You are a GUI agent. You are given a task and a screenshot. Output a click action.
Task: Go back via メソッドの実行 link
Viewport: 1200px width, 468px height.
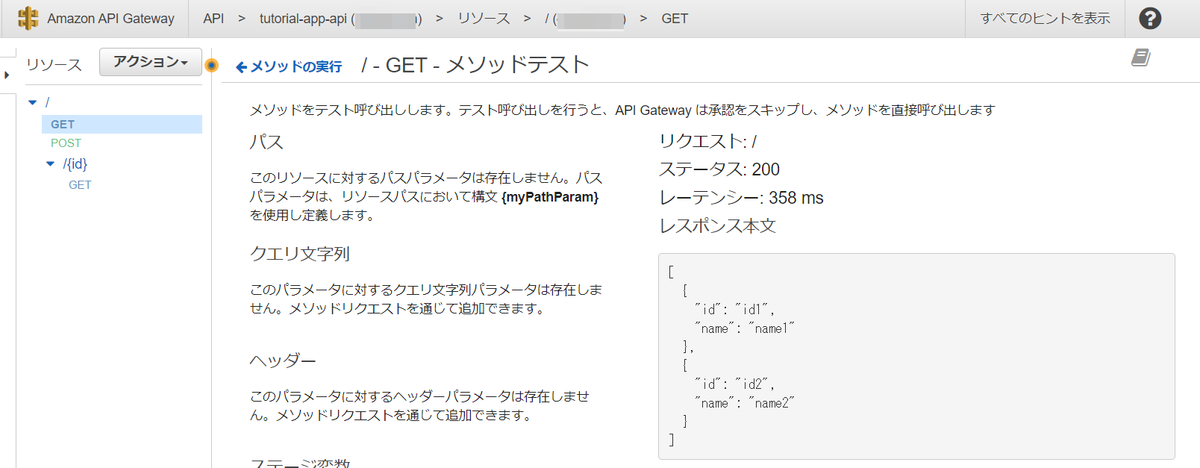point(289,67)
